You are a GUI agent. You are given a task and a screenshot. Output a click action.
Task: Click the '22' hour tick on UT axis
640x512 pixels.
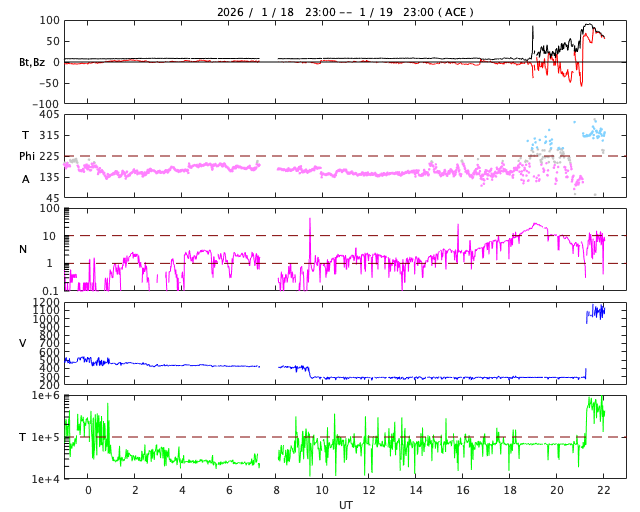point(604,490)
